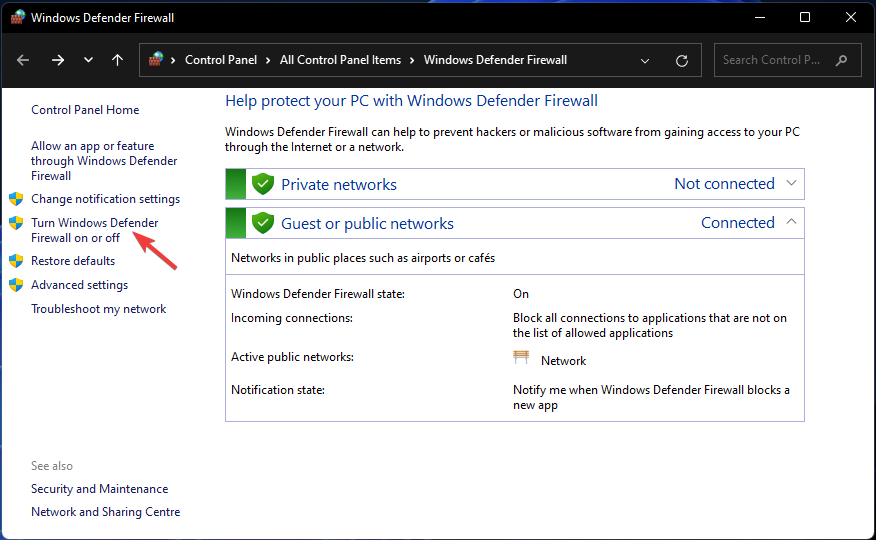Click the Forward navigation arrow
This screenshot has width=876, height=540.
(58, 60)
